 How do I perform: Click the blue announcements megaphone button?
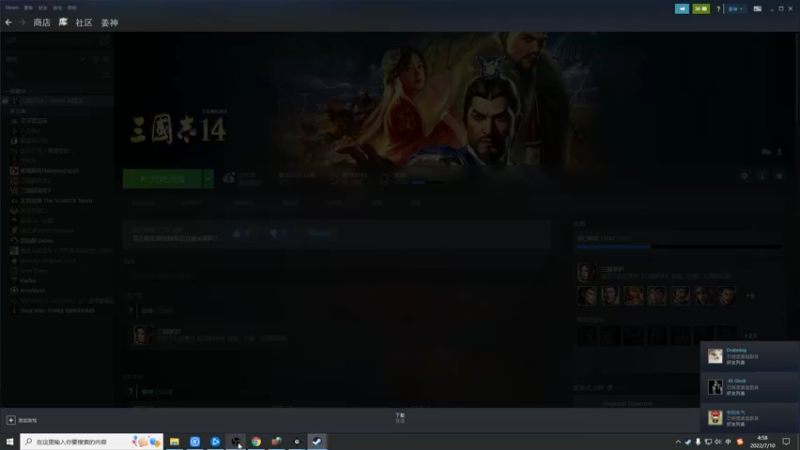[682, 9]
